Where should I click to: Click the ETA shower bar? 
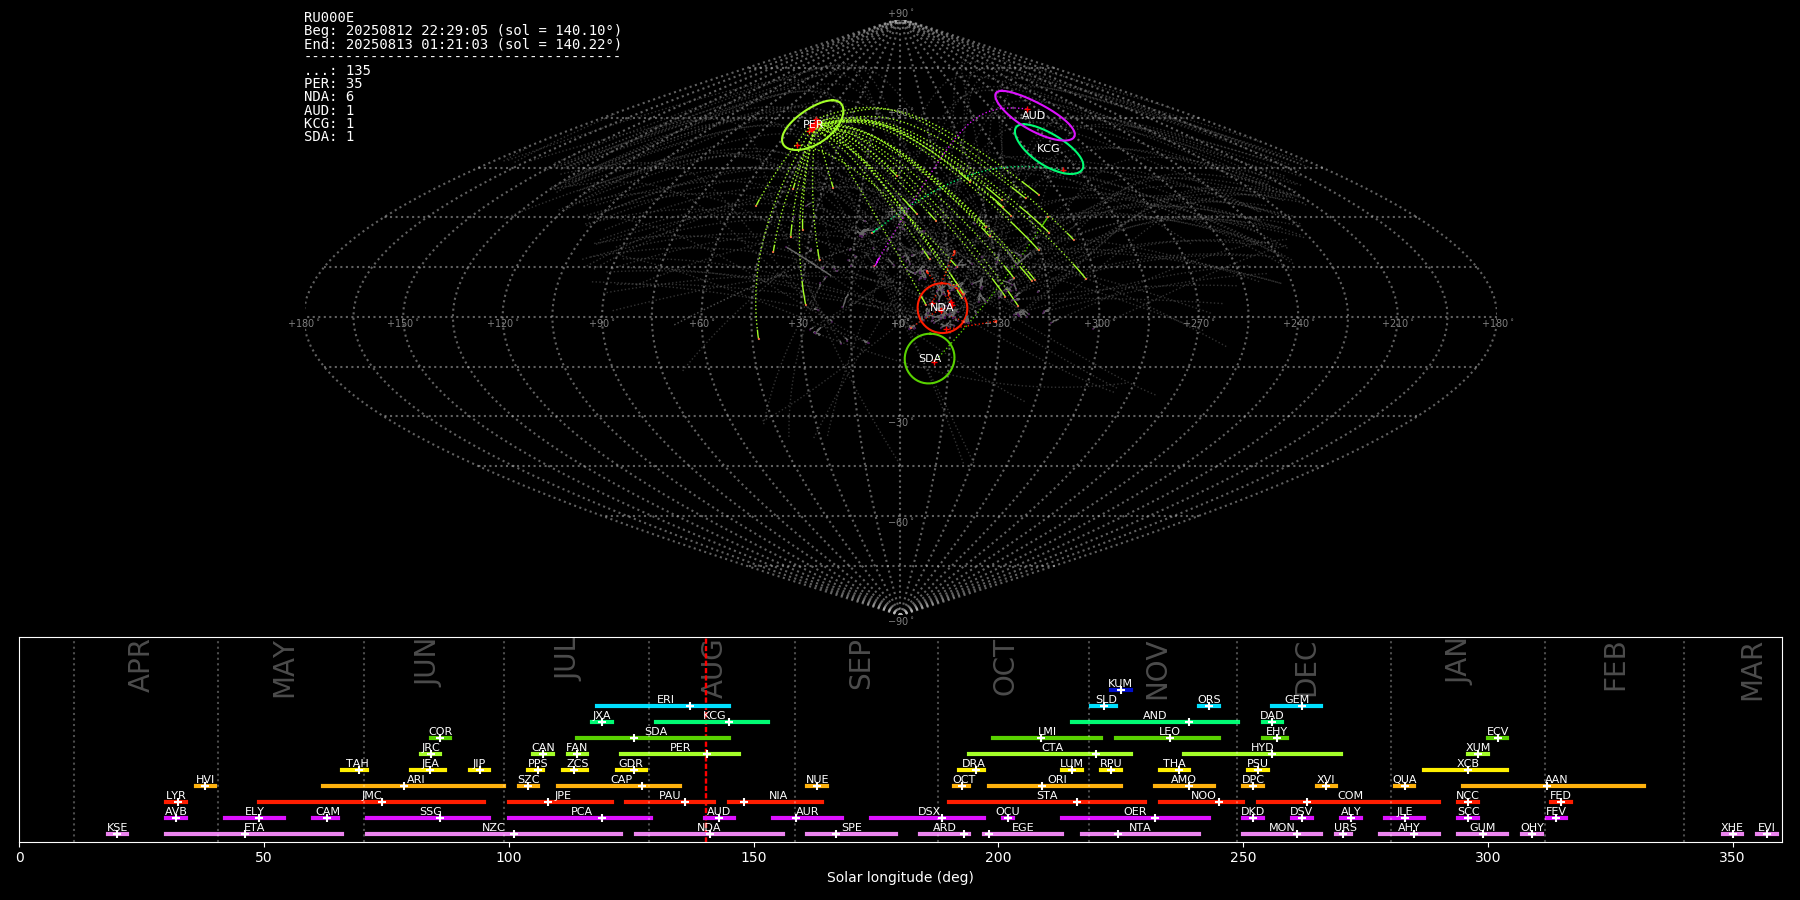254,834
